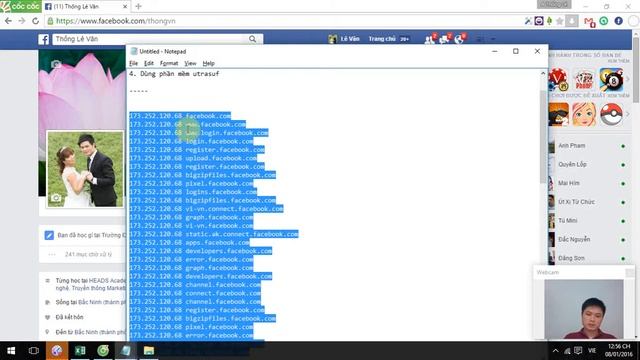Viewport: 640px width, 360px height.
Task: Click the Sống tại Bắc Ninh entry
Action: [90, 302]
